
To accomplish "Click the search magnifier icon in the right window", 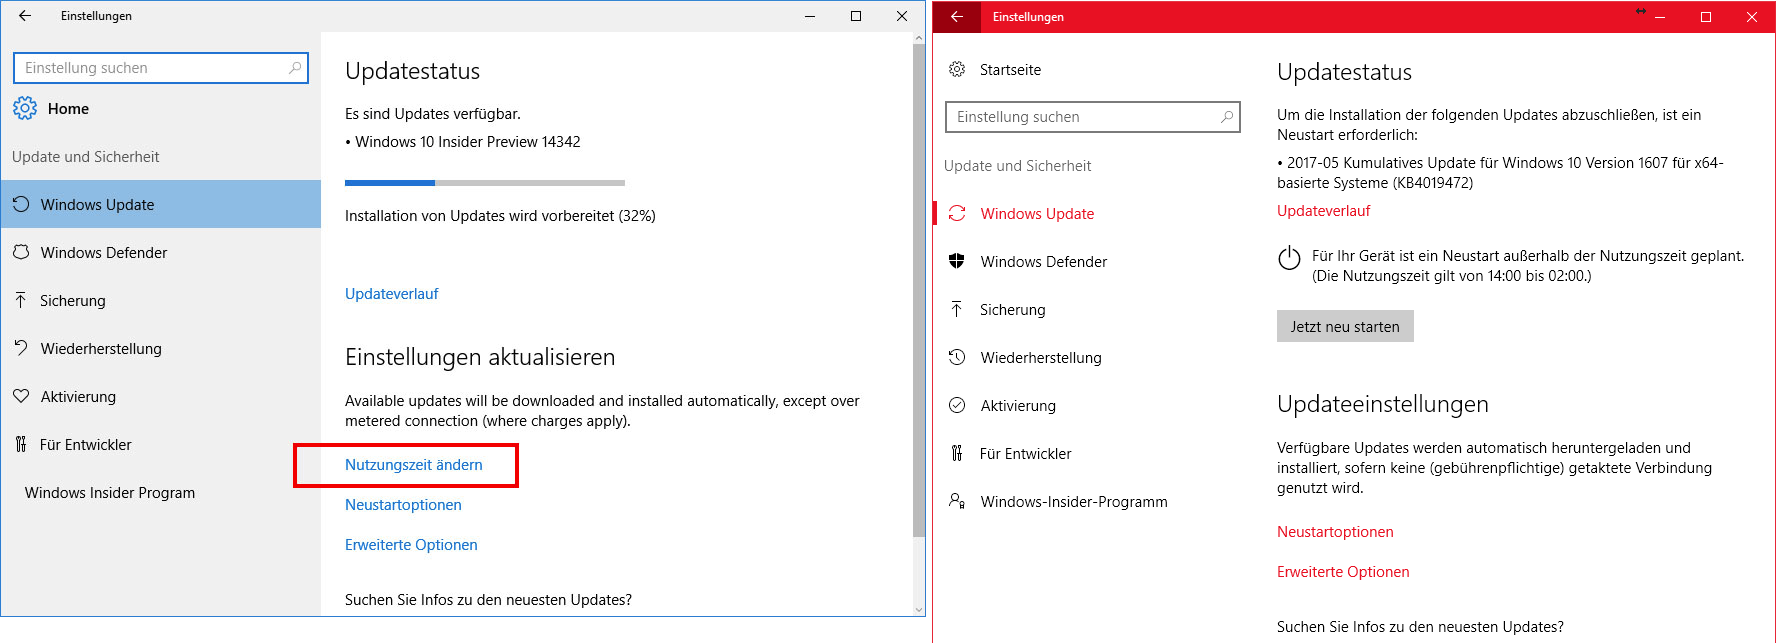I will 1227,117.
